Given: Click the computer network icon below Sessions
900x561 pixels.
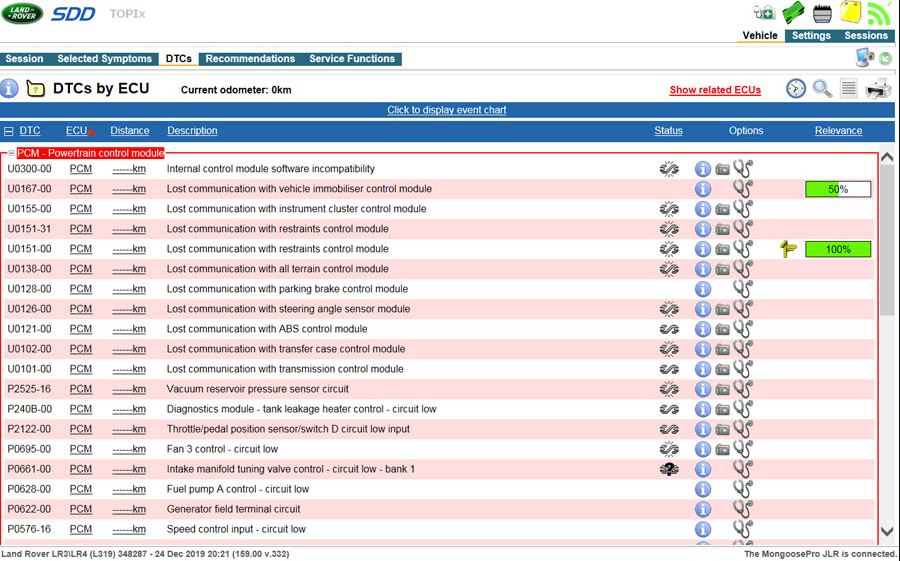Looking at the screenshot, I should (864, 57).
